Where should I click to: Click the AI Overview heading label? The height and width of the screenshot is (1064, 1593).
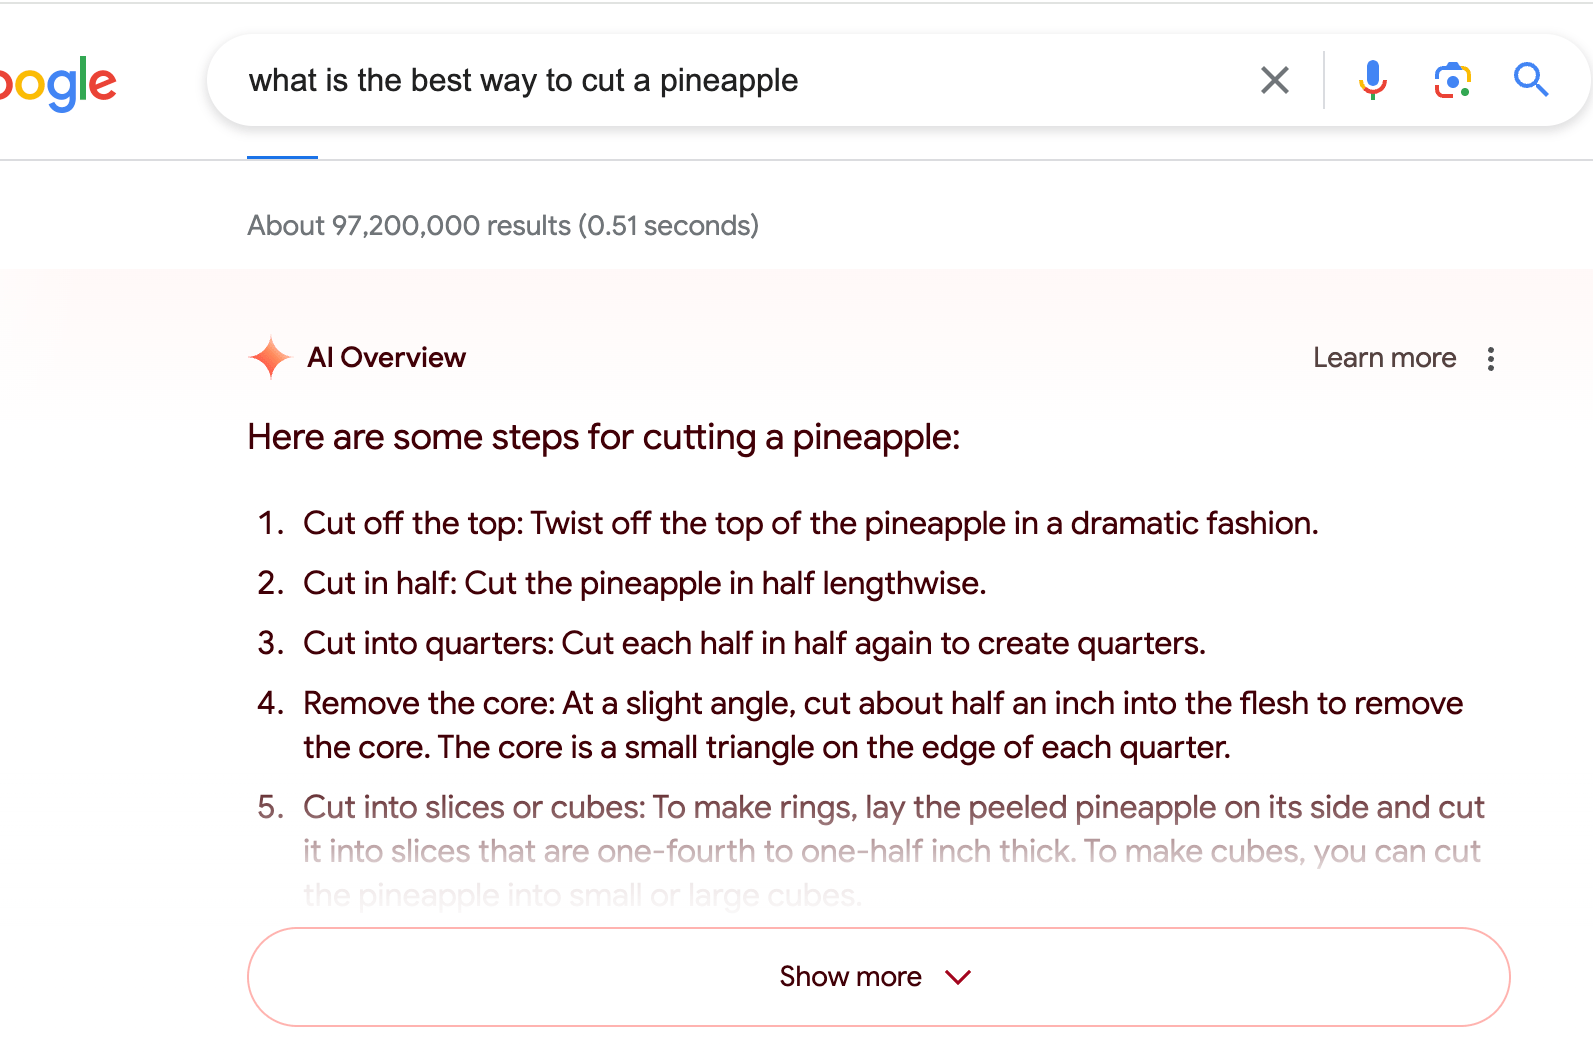[386, 358]
